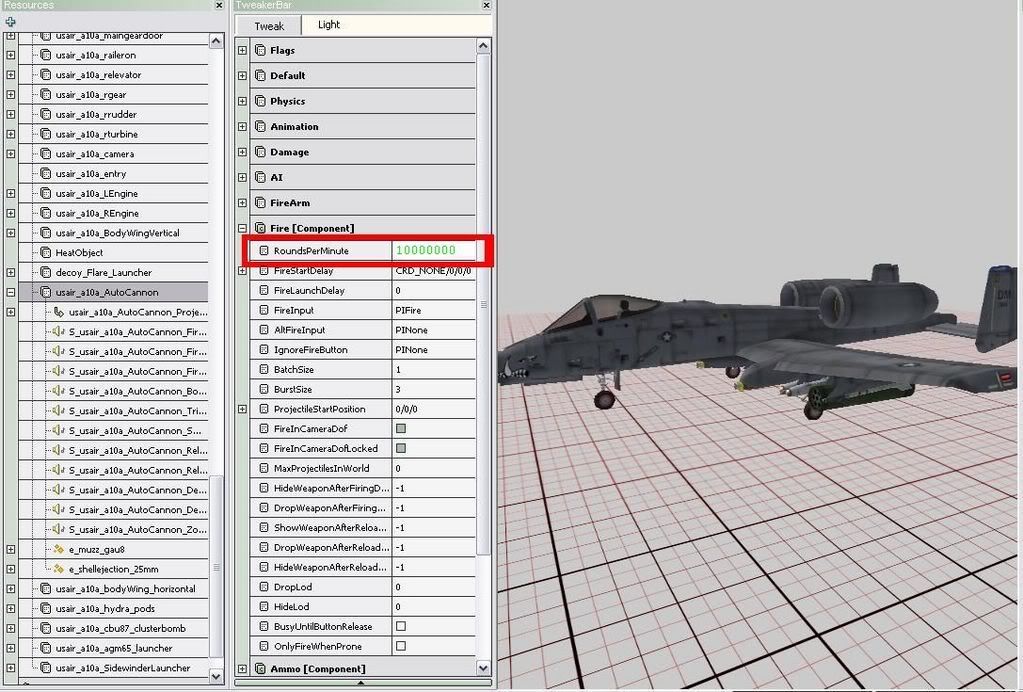Image resolution: width=1023 pixels, height=692 pixels.
Task: Click the usair_a10a_camera object icon
Action: (45, 154)
